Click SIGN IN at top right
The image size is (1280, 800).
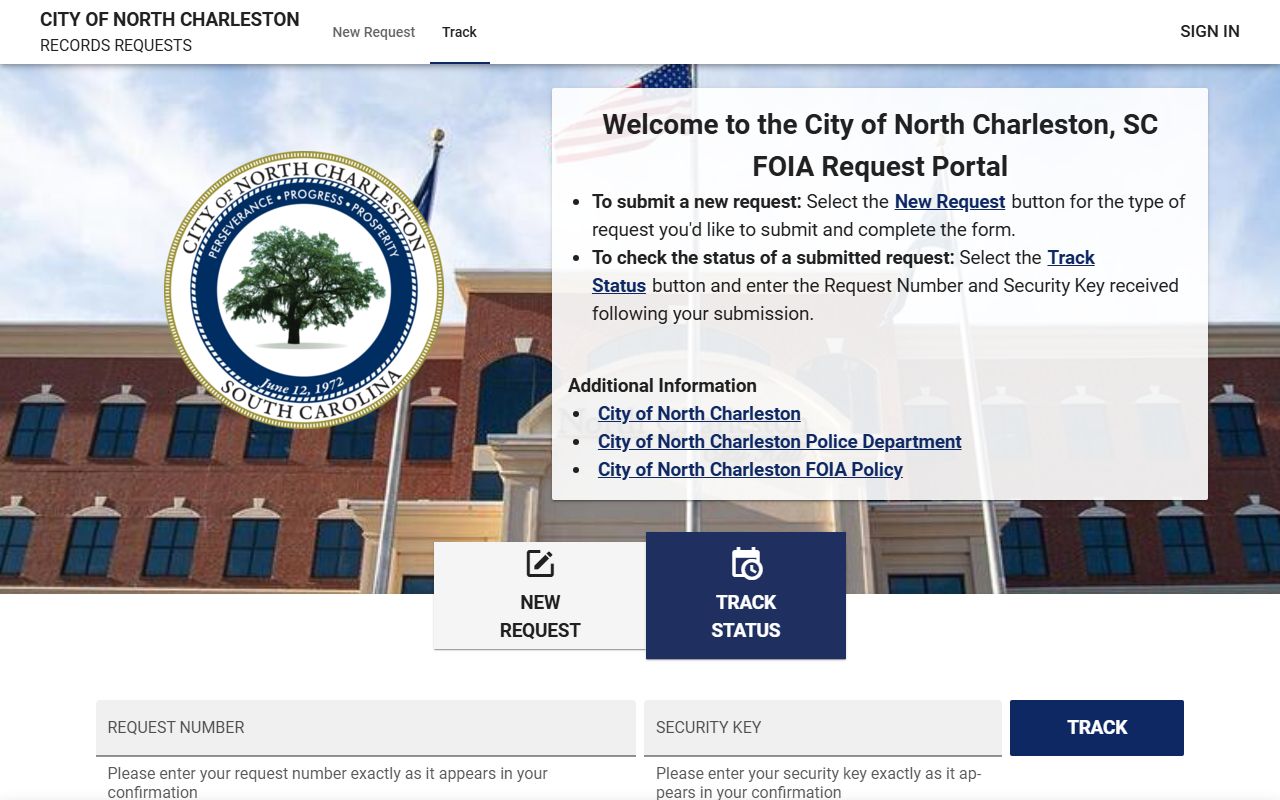(x=1210, y=31)
